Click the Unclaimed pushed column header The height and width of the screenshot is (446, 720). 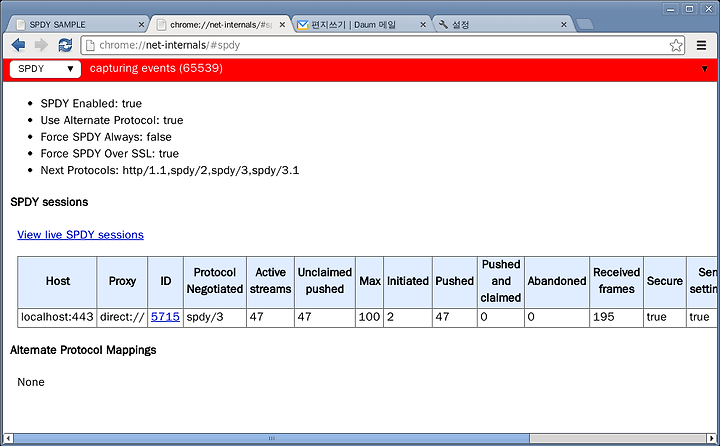click(325, 281)
